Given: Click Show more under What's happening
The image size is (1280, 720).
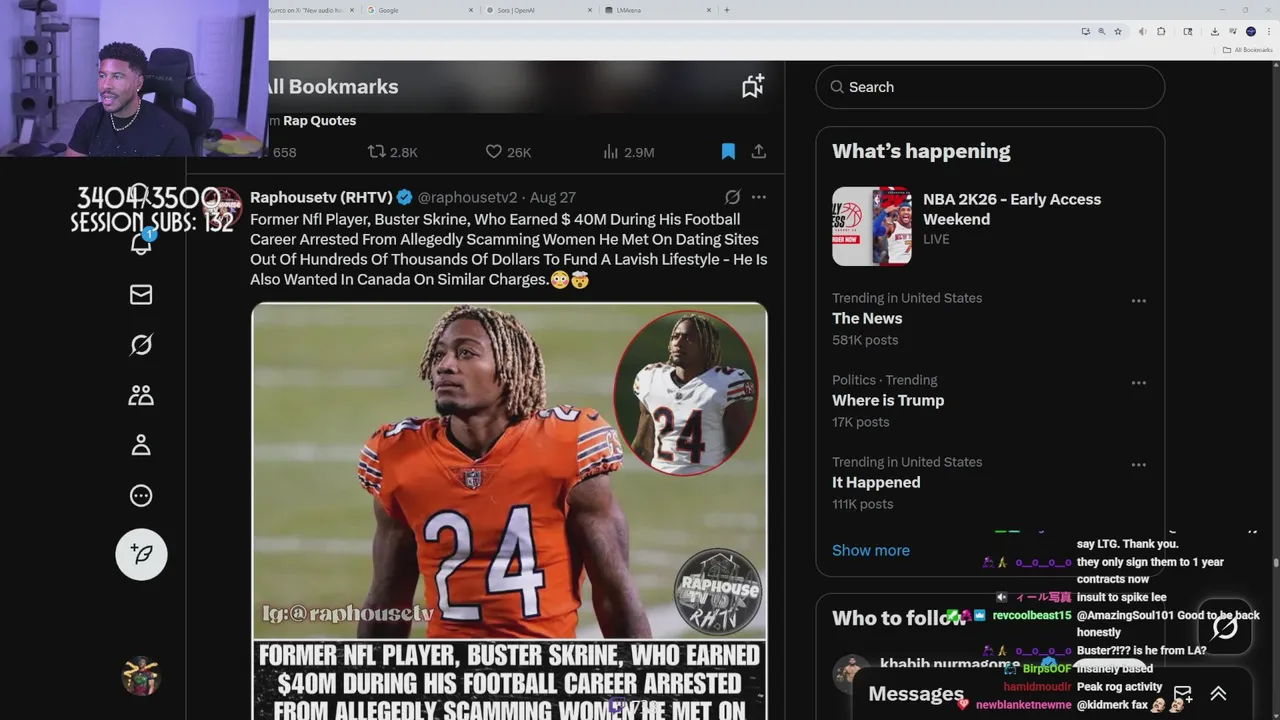Looking at the screenshot, I should (x=871, y=550).
